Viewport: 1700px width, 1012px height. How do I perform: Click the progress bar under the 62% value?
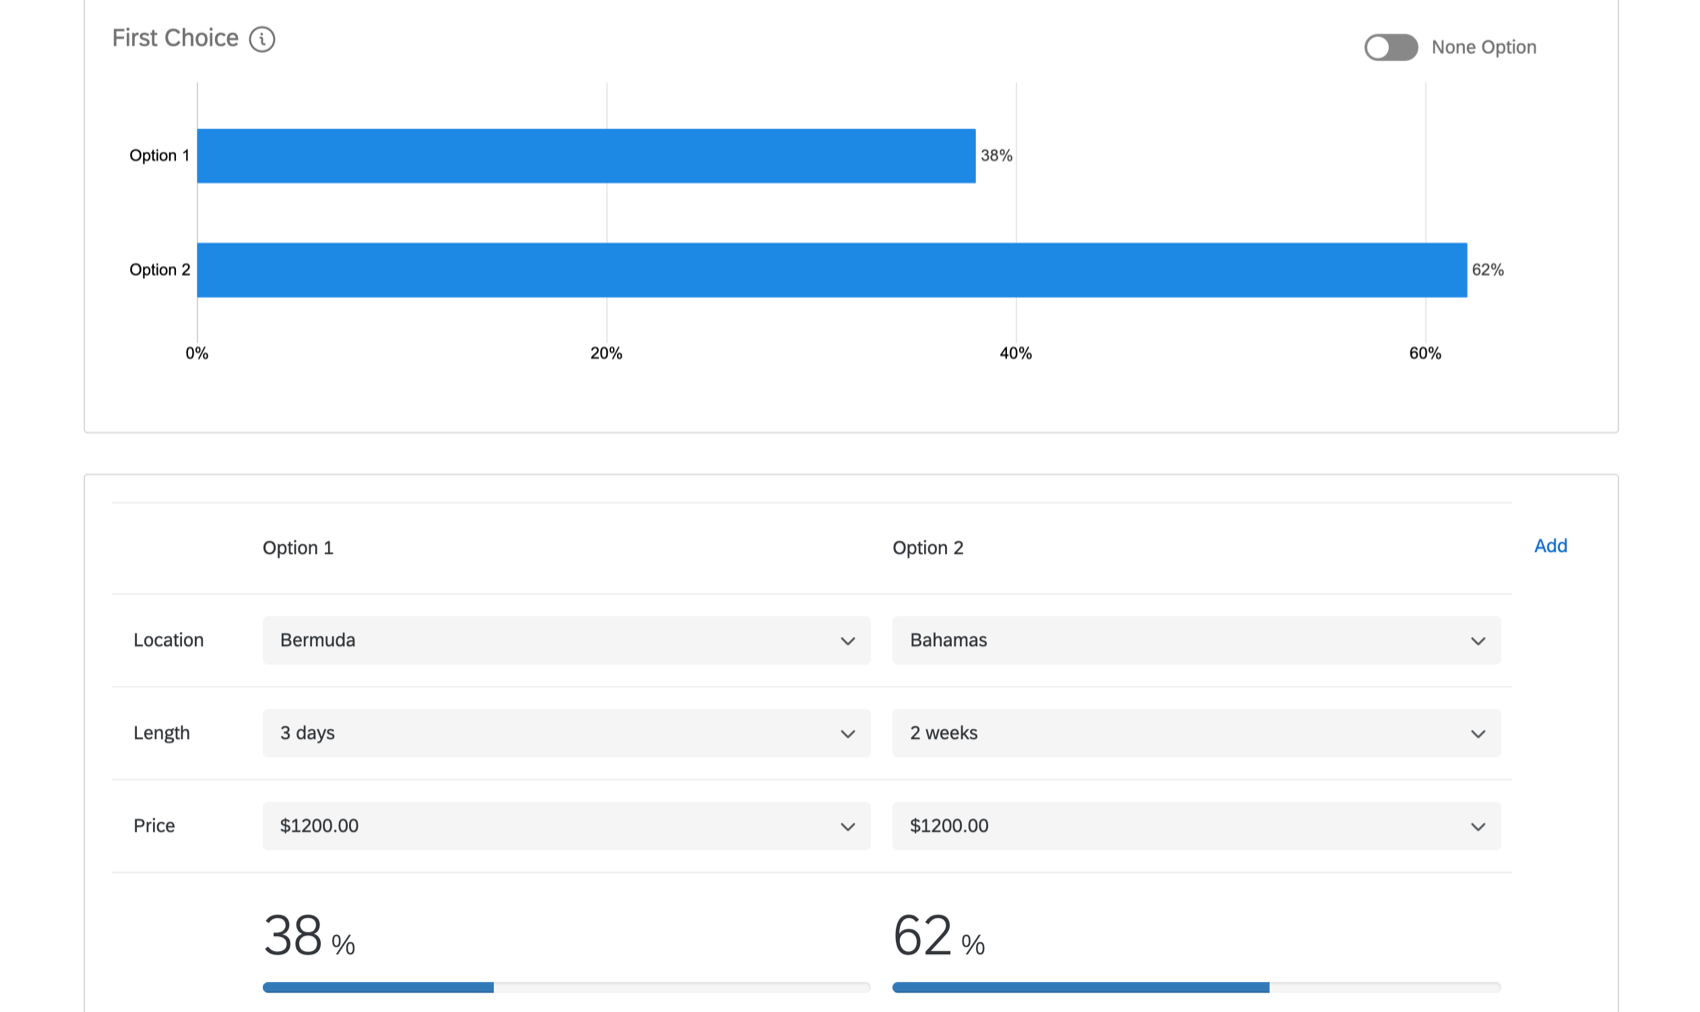1196,987
